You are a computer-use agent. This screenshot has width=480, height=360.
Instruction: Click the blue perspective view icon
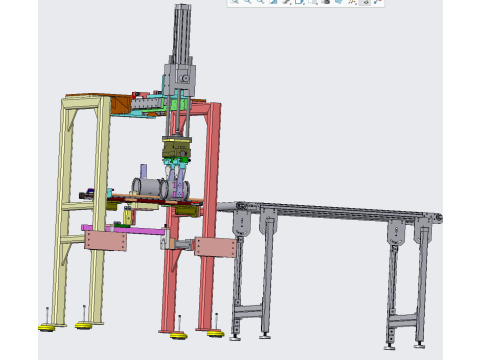coord(339,2)
